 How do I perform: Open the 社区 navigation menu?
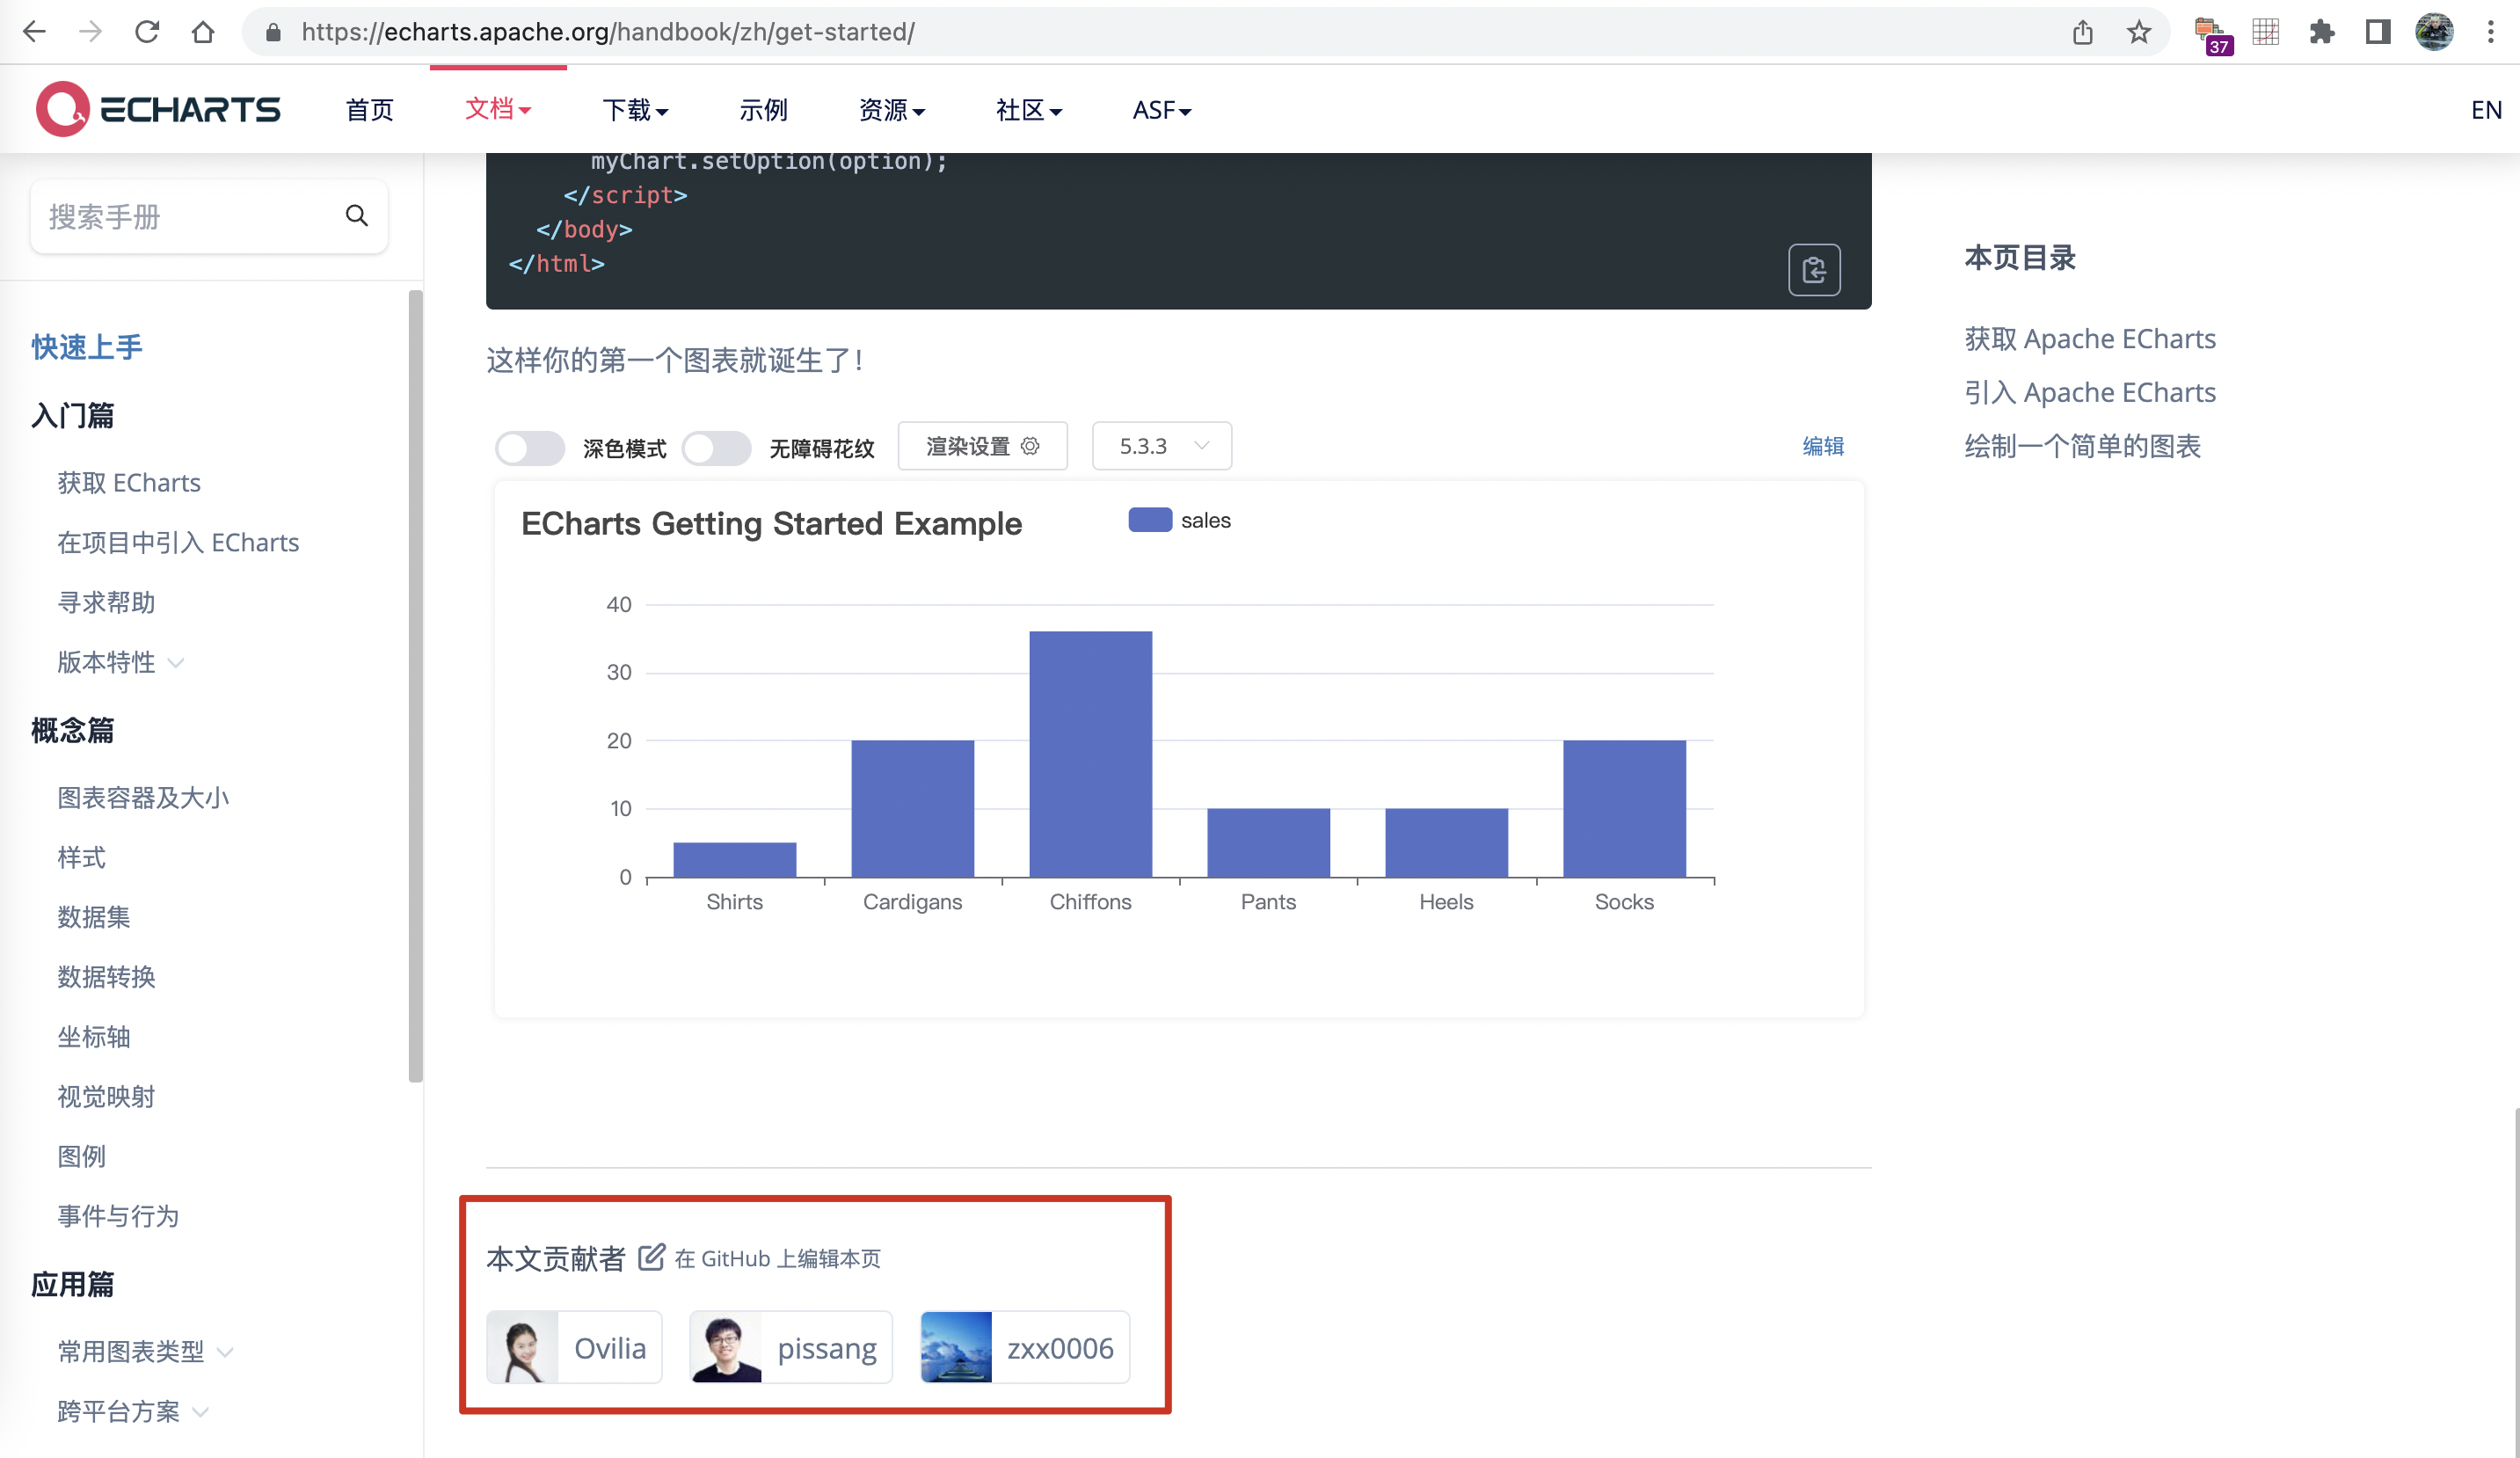click(x=1028, y=110)
